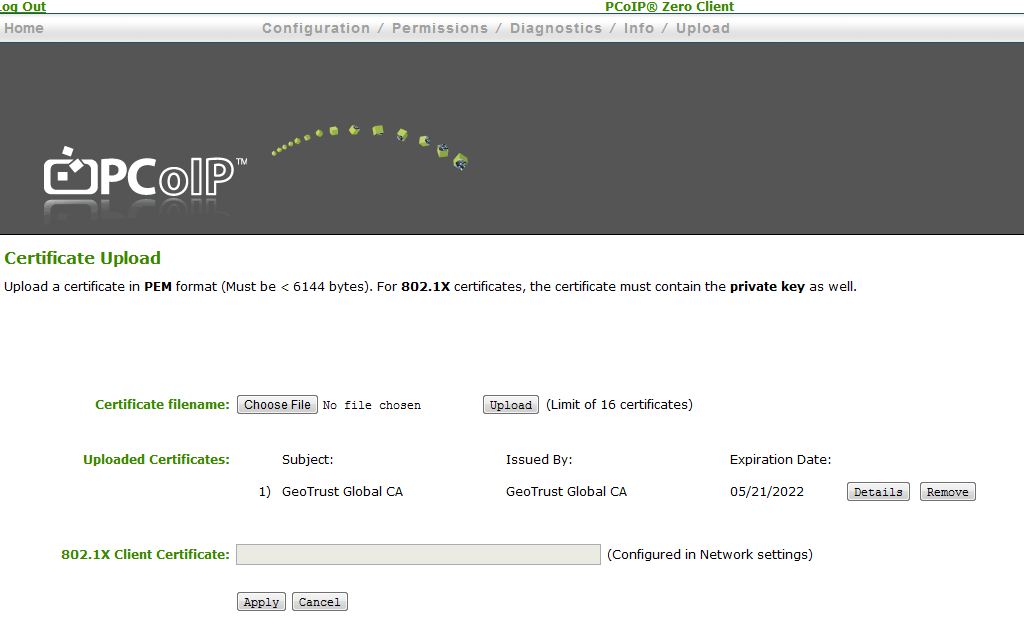The image size is (1024, 630).
Task: Open the Diagnostics menu
Action: (556, 28)
